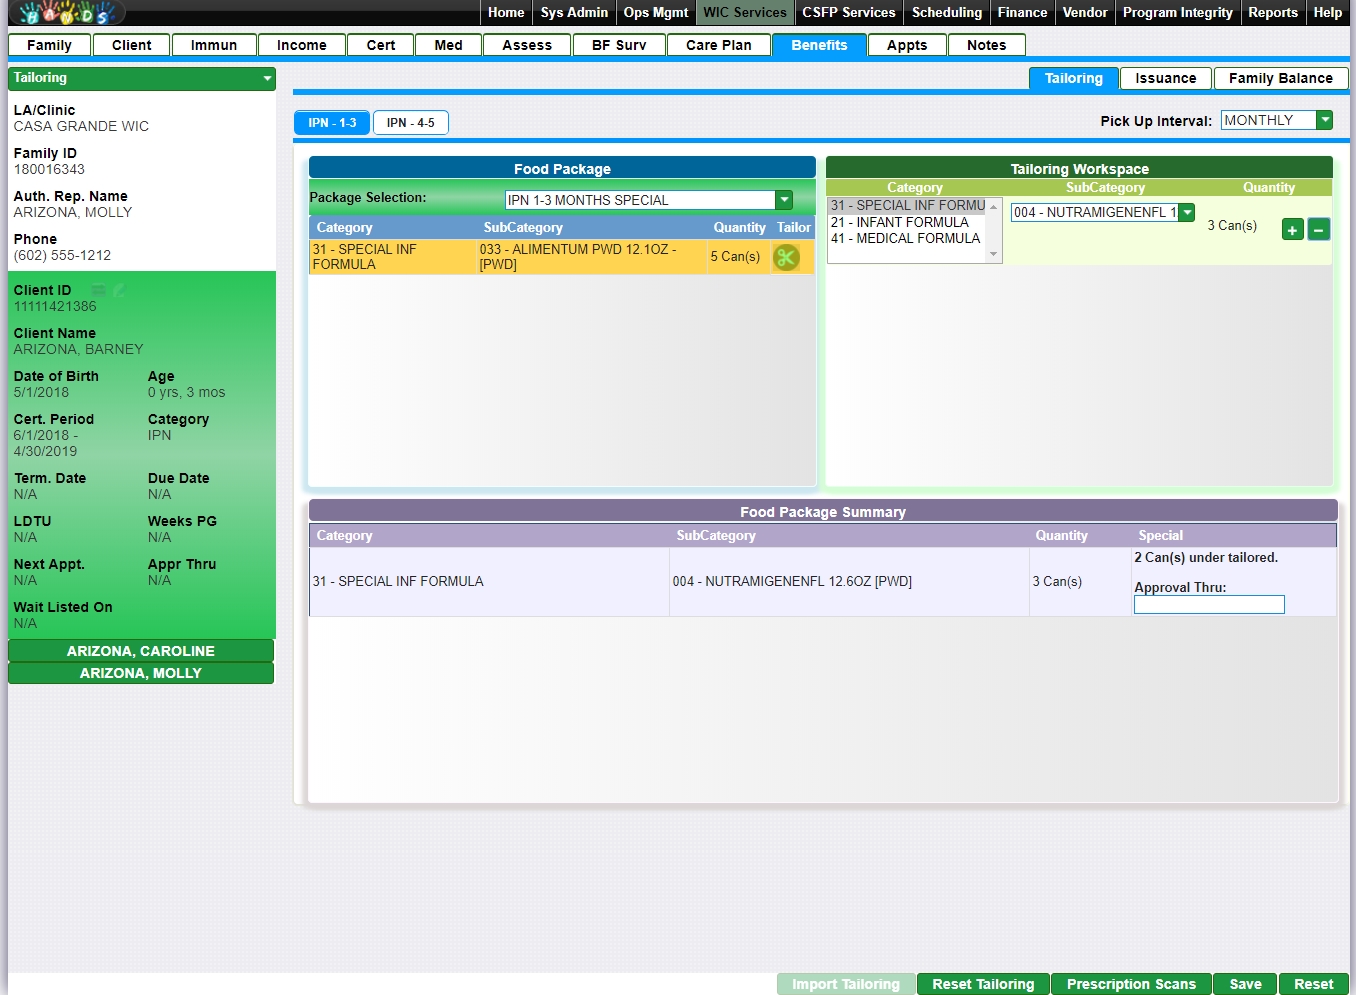This screenshot has width=1356, height=995.
Task: Click the faded edit icon beside Client ID
Action: coord(119,290)
